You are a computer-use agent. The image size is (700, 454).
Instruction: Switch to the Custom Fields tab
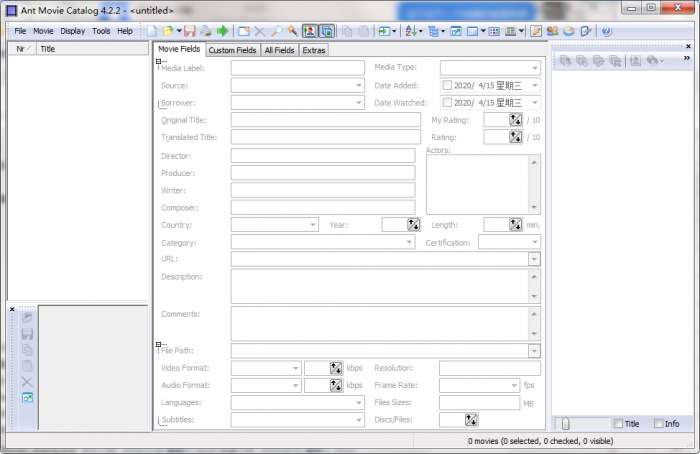click(x=232, y=50)
